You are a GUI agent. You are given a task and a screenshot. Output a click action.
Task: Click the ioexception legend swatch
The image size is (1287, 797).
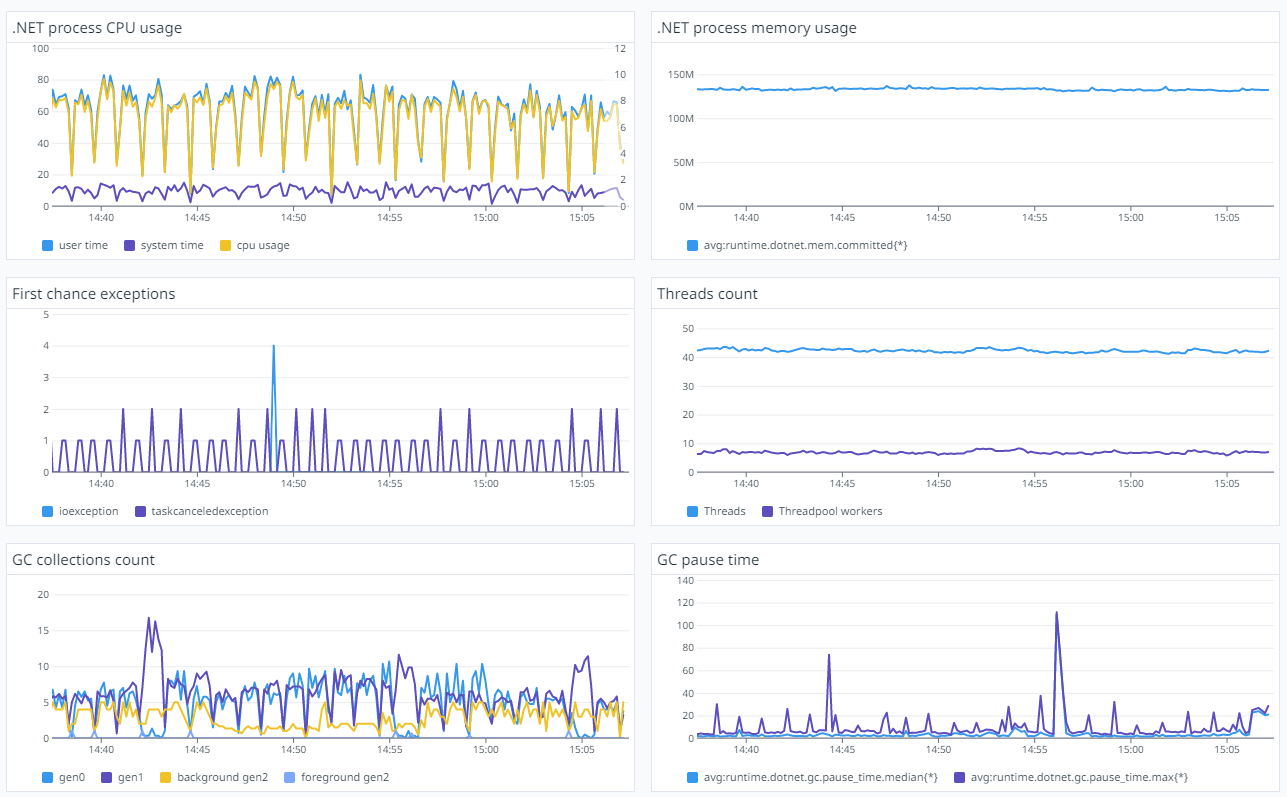[x=47, y=511]
